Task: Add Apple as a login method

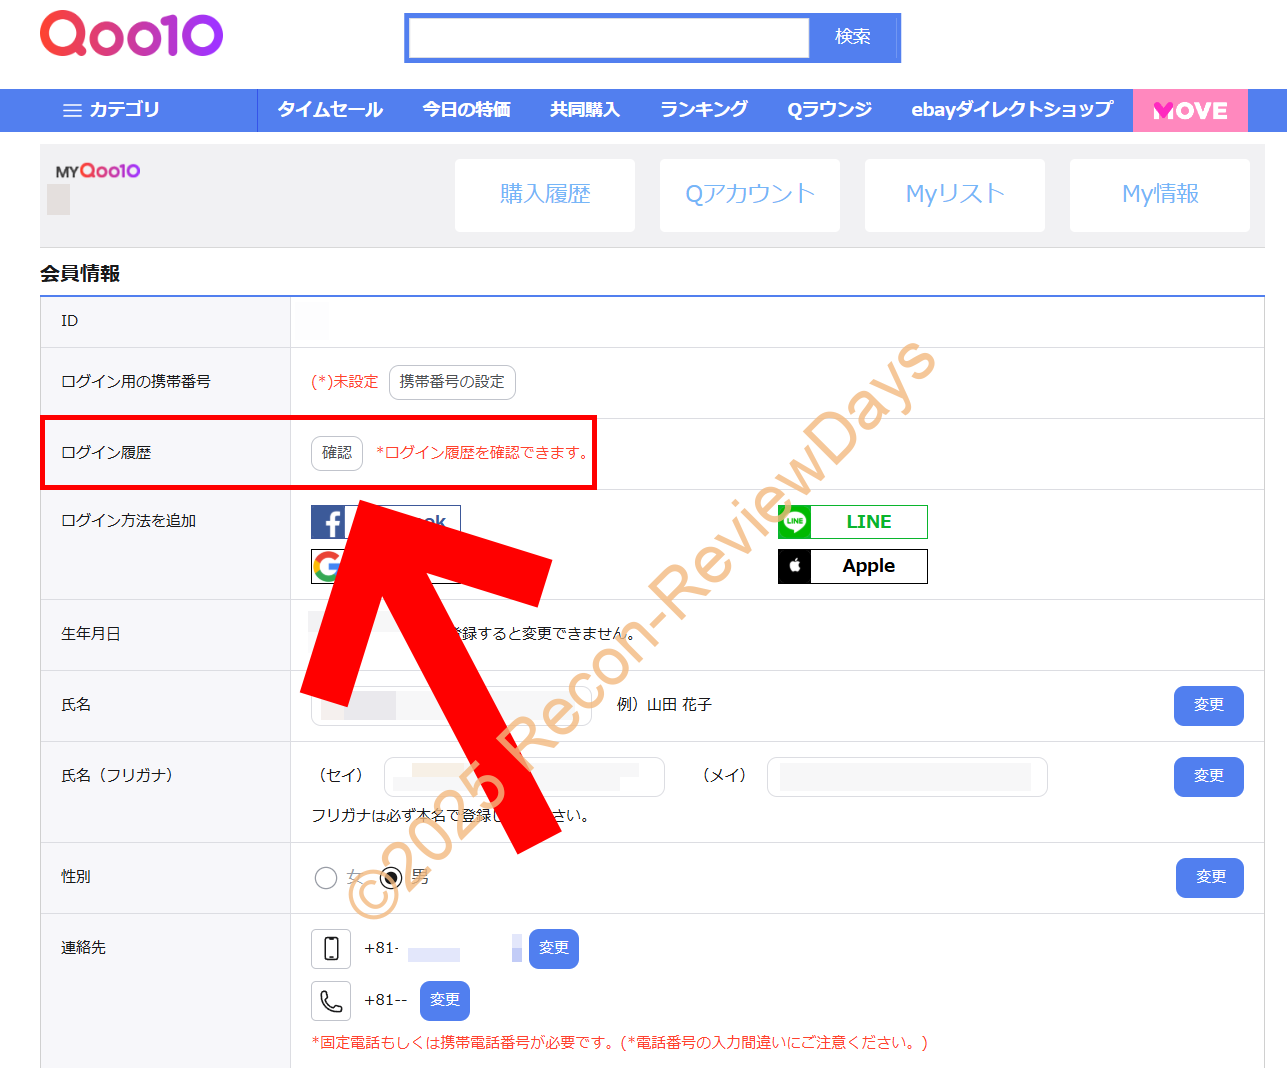Action: click(852, 566)
